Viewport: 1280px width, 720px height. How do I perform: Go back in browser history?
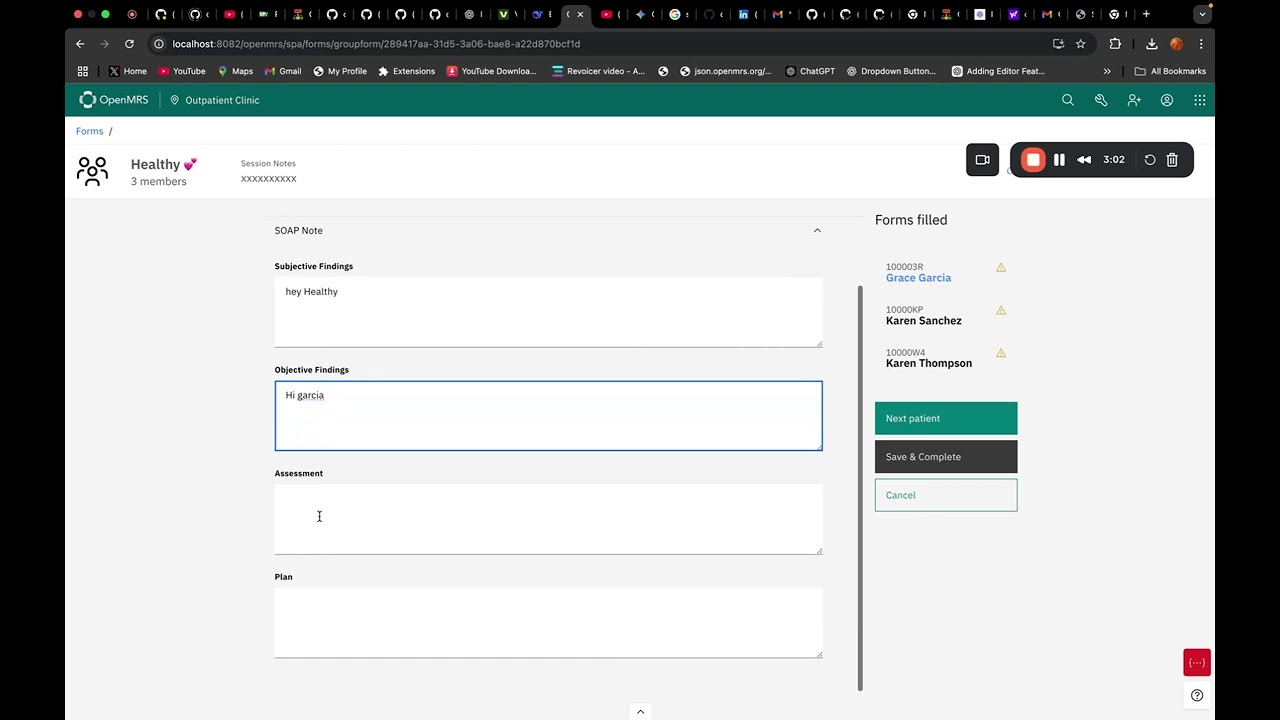(80, 44)
